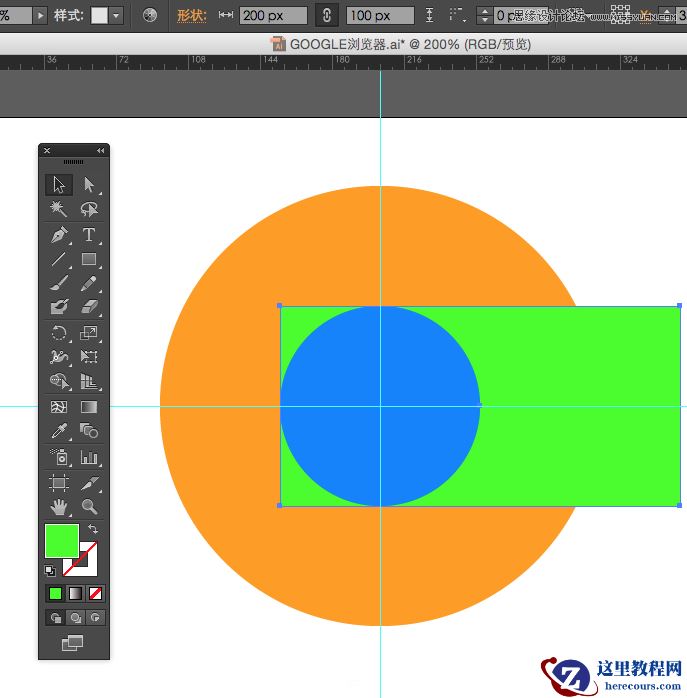Toggle constrain width and height proportions
The height and width of the screenshot is (698, 687).
327,16
